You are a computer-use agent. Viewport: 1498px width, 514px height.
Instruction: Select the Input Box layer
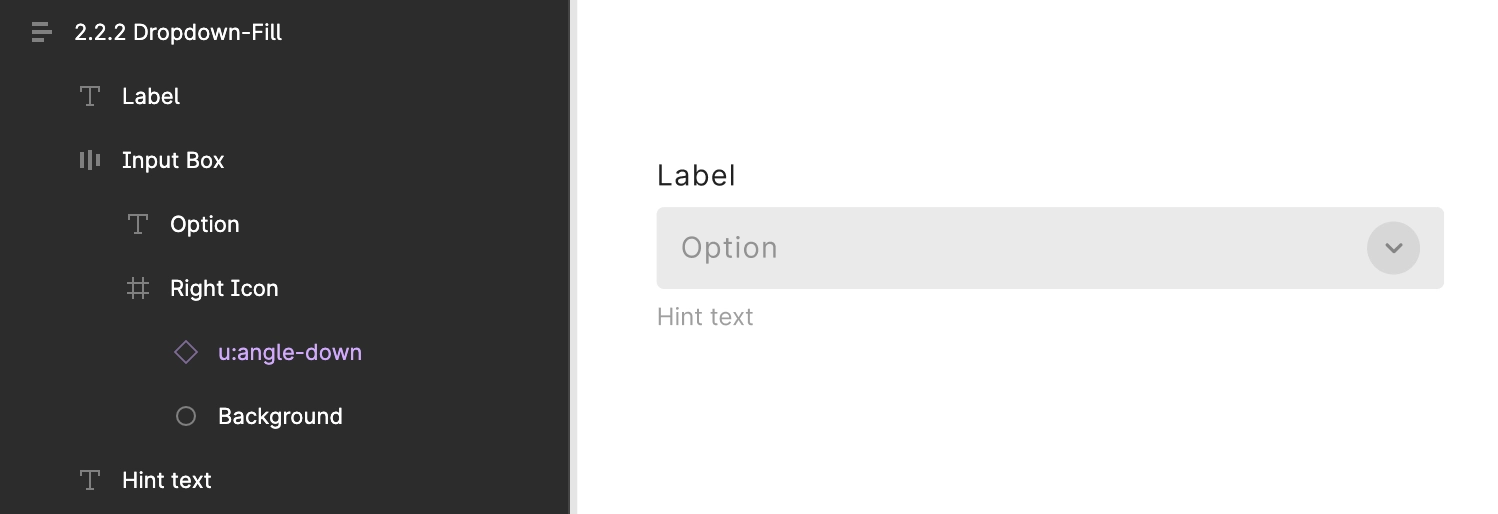click(x=173, y=160)
